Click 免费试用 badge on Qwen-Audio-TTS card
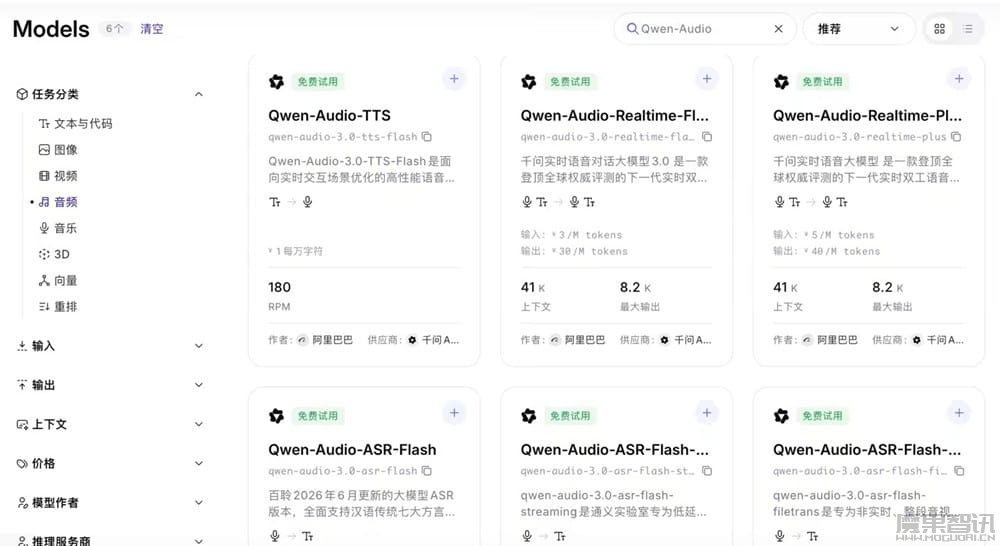This screenshot has height=546, width=1000. click(318, 82)
